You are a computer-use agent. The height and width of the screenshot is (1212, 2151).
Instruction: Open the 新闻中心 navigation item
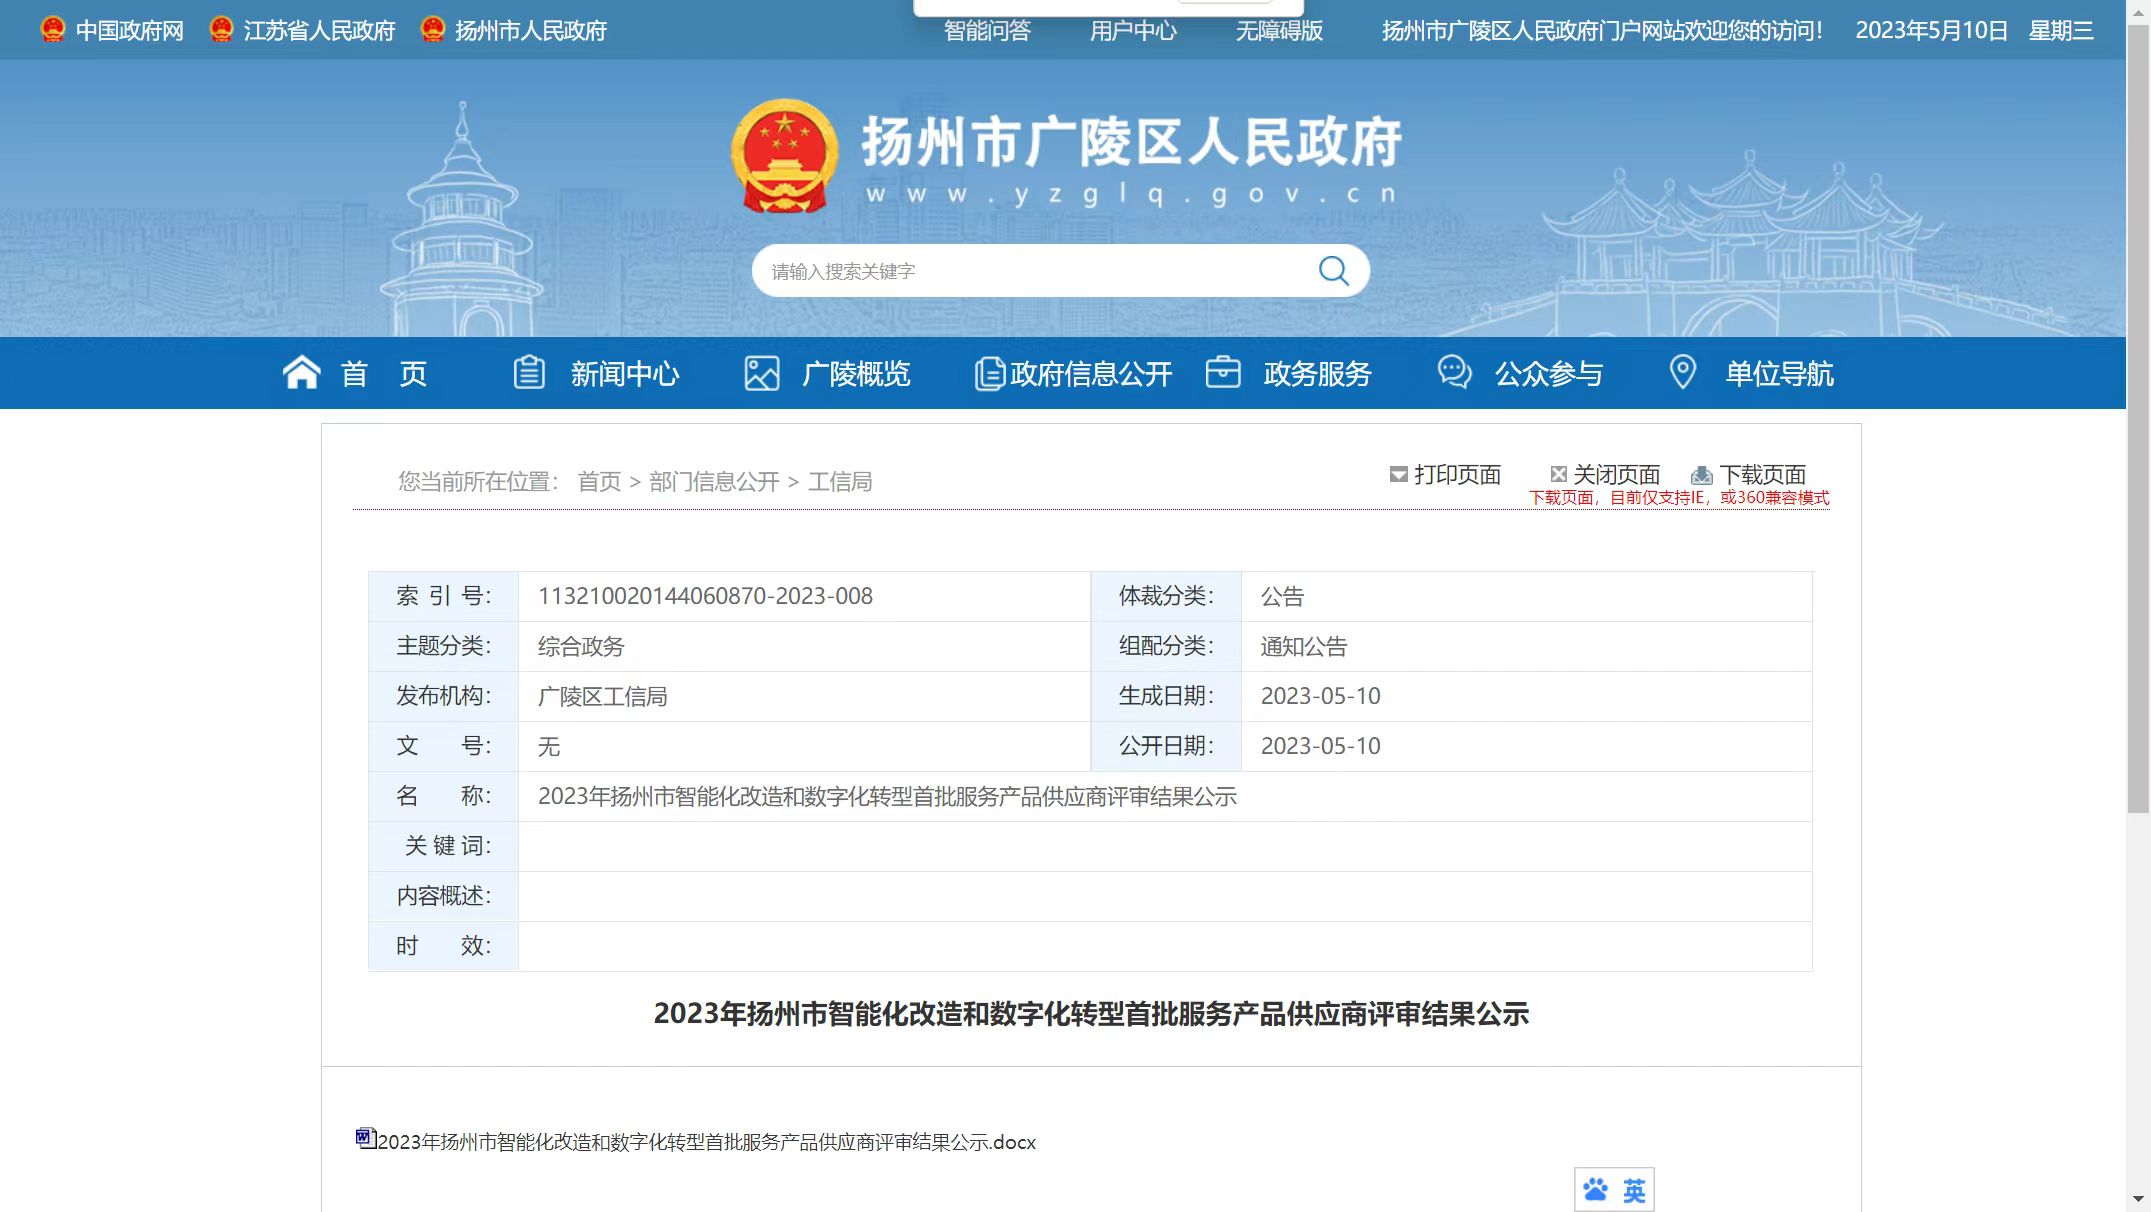[x=625, y=374]
